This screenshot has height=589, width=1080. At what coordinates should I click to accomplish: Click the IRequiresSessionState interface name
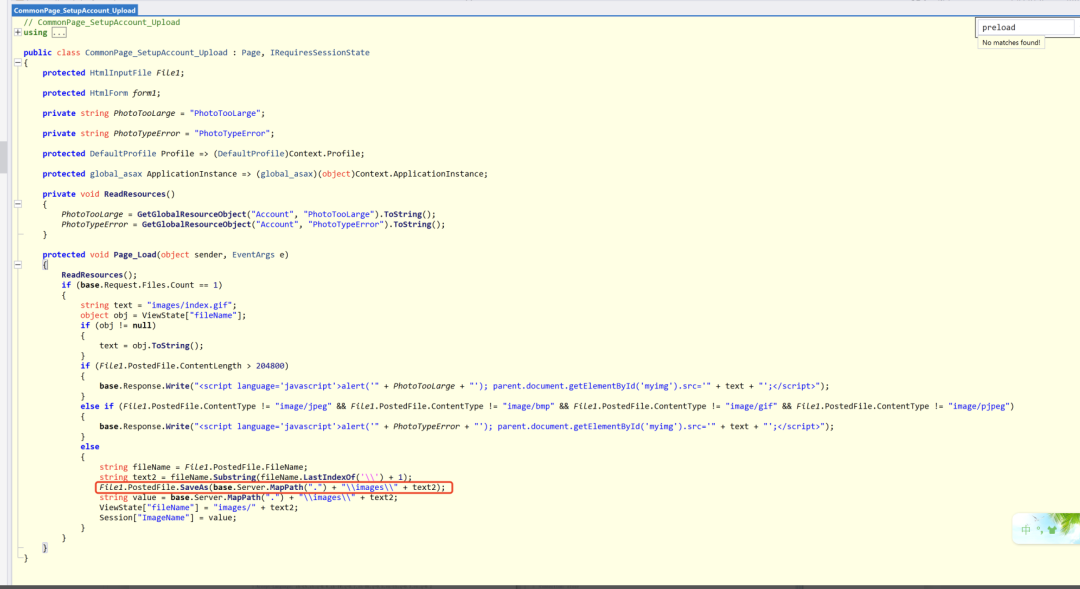pyautogui.click(x=320, y=52)
